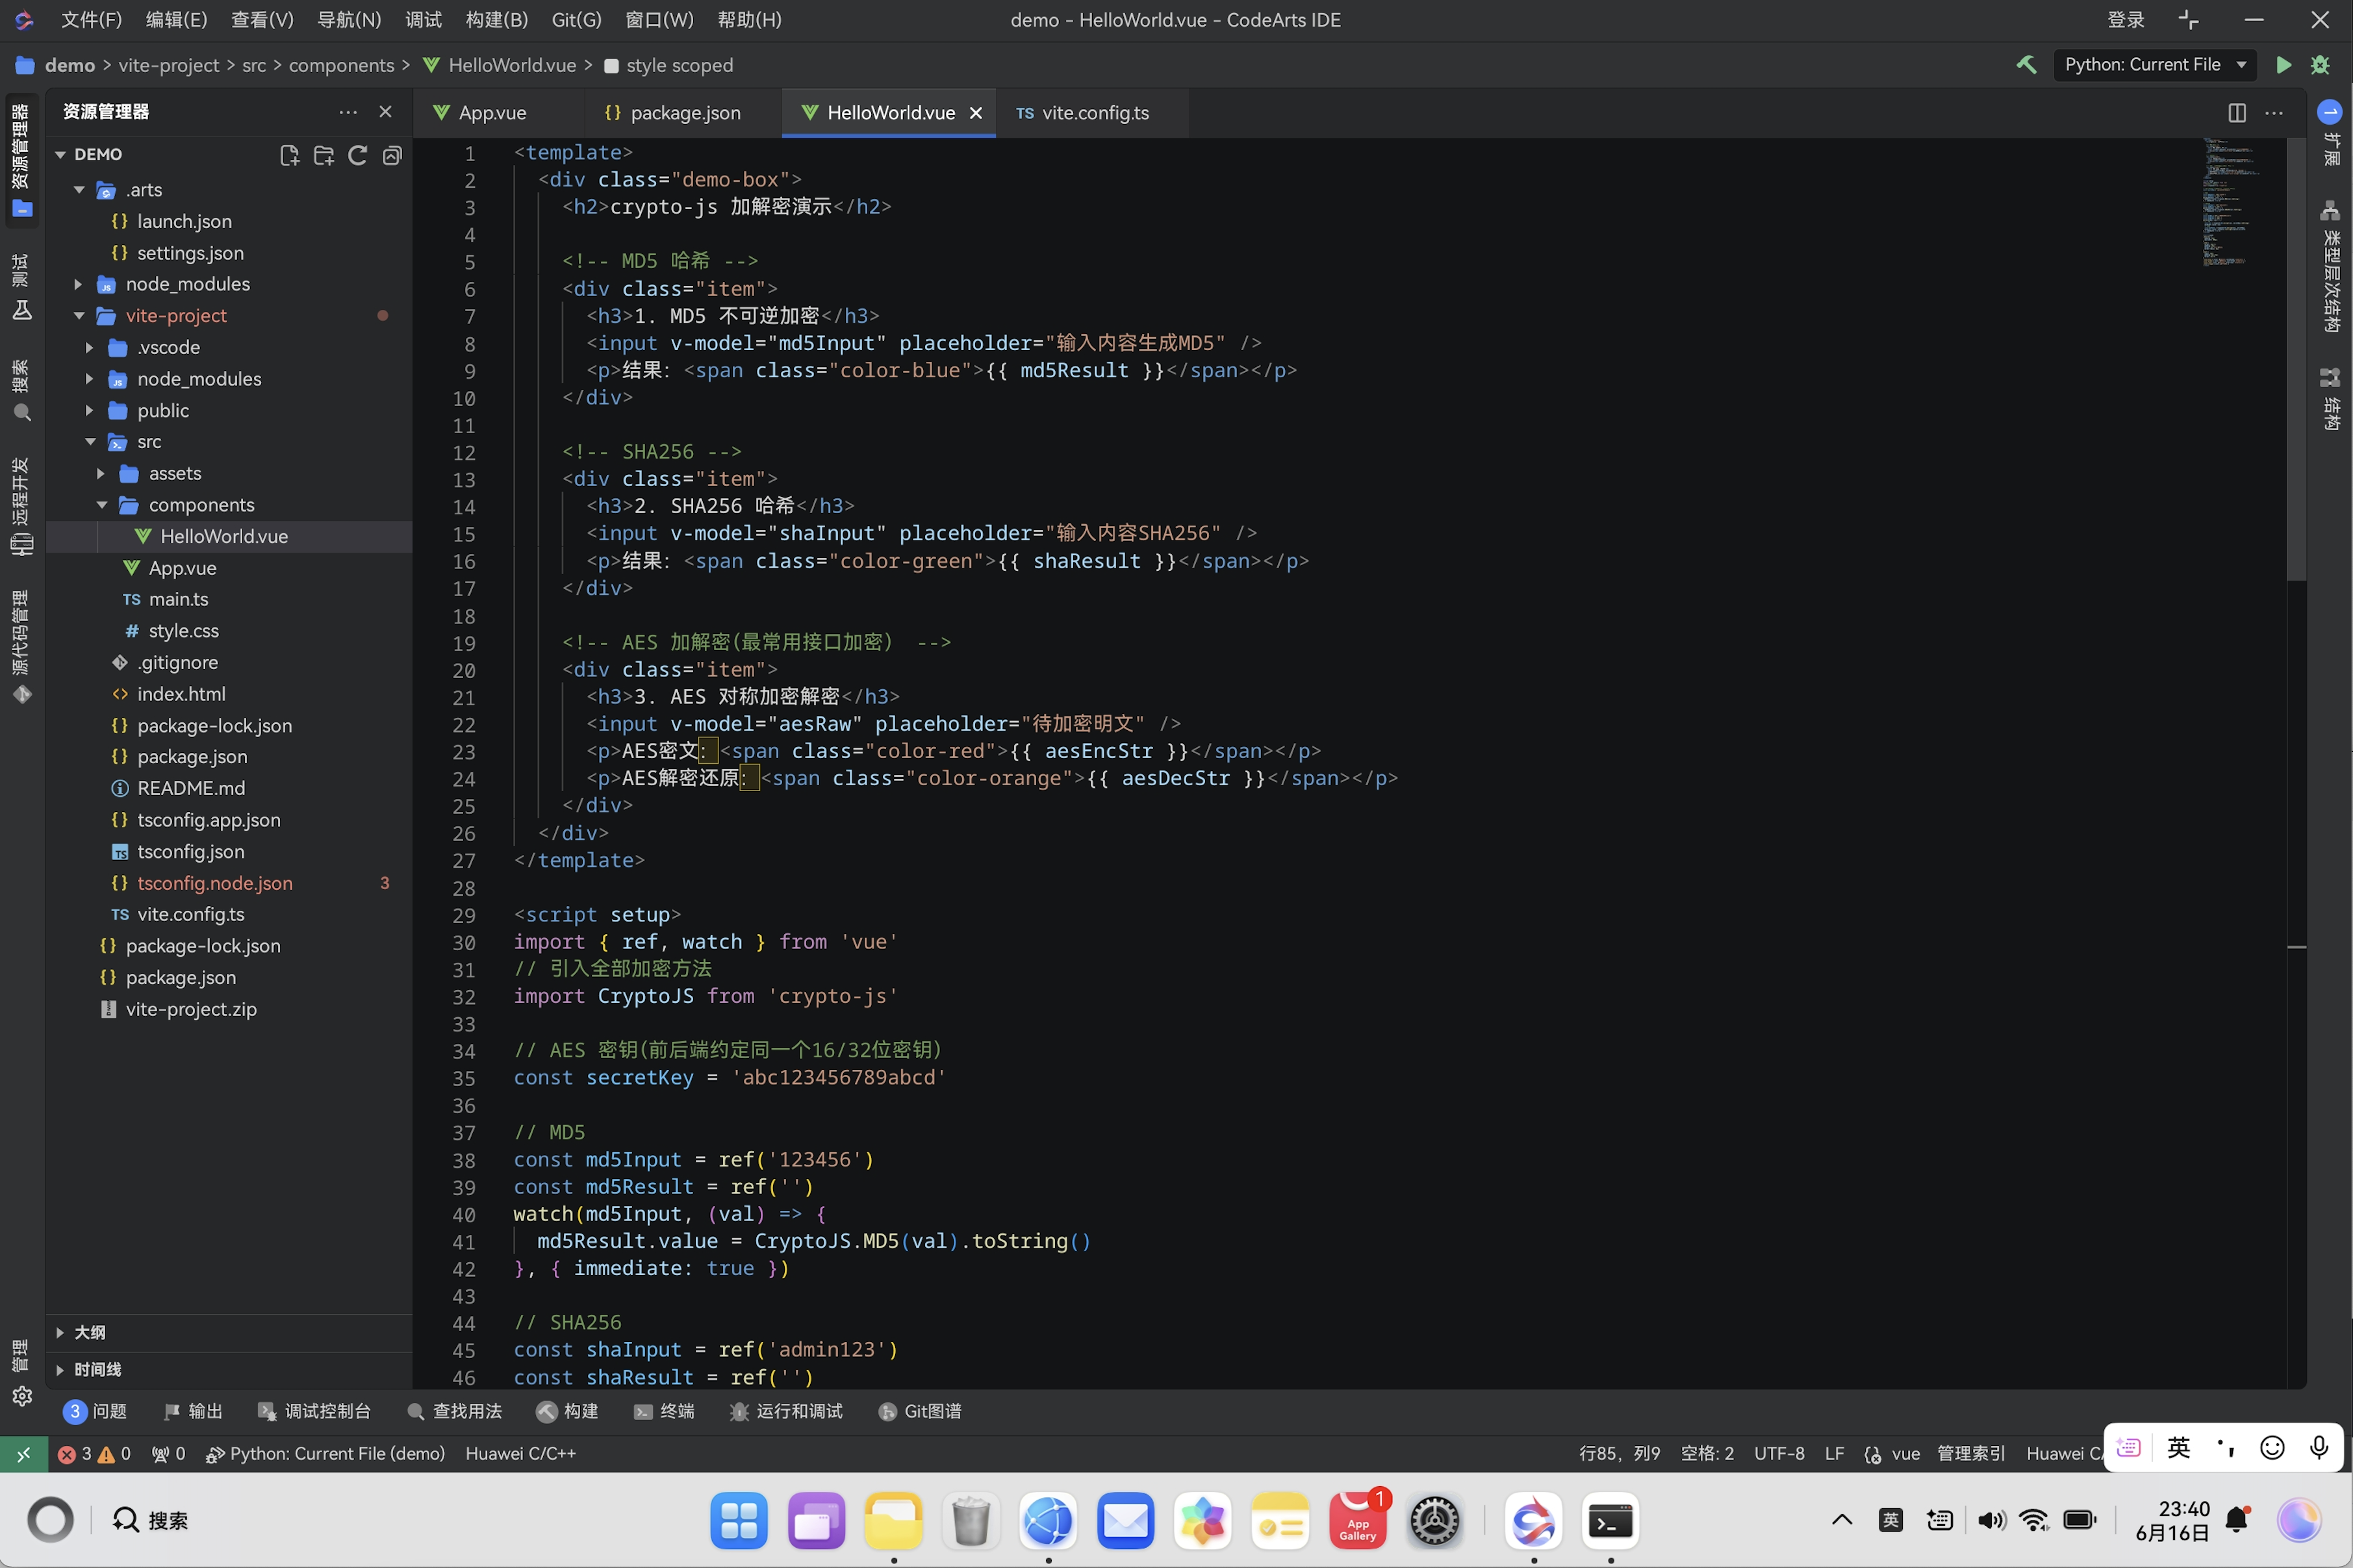Open explorer panel more actions menu
Image resolution: width=2353 pixels, height=1568 pixels.
(x=347, y=112)
